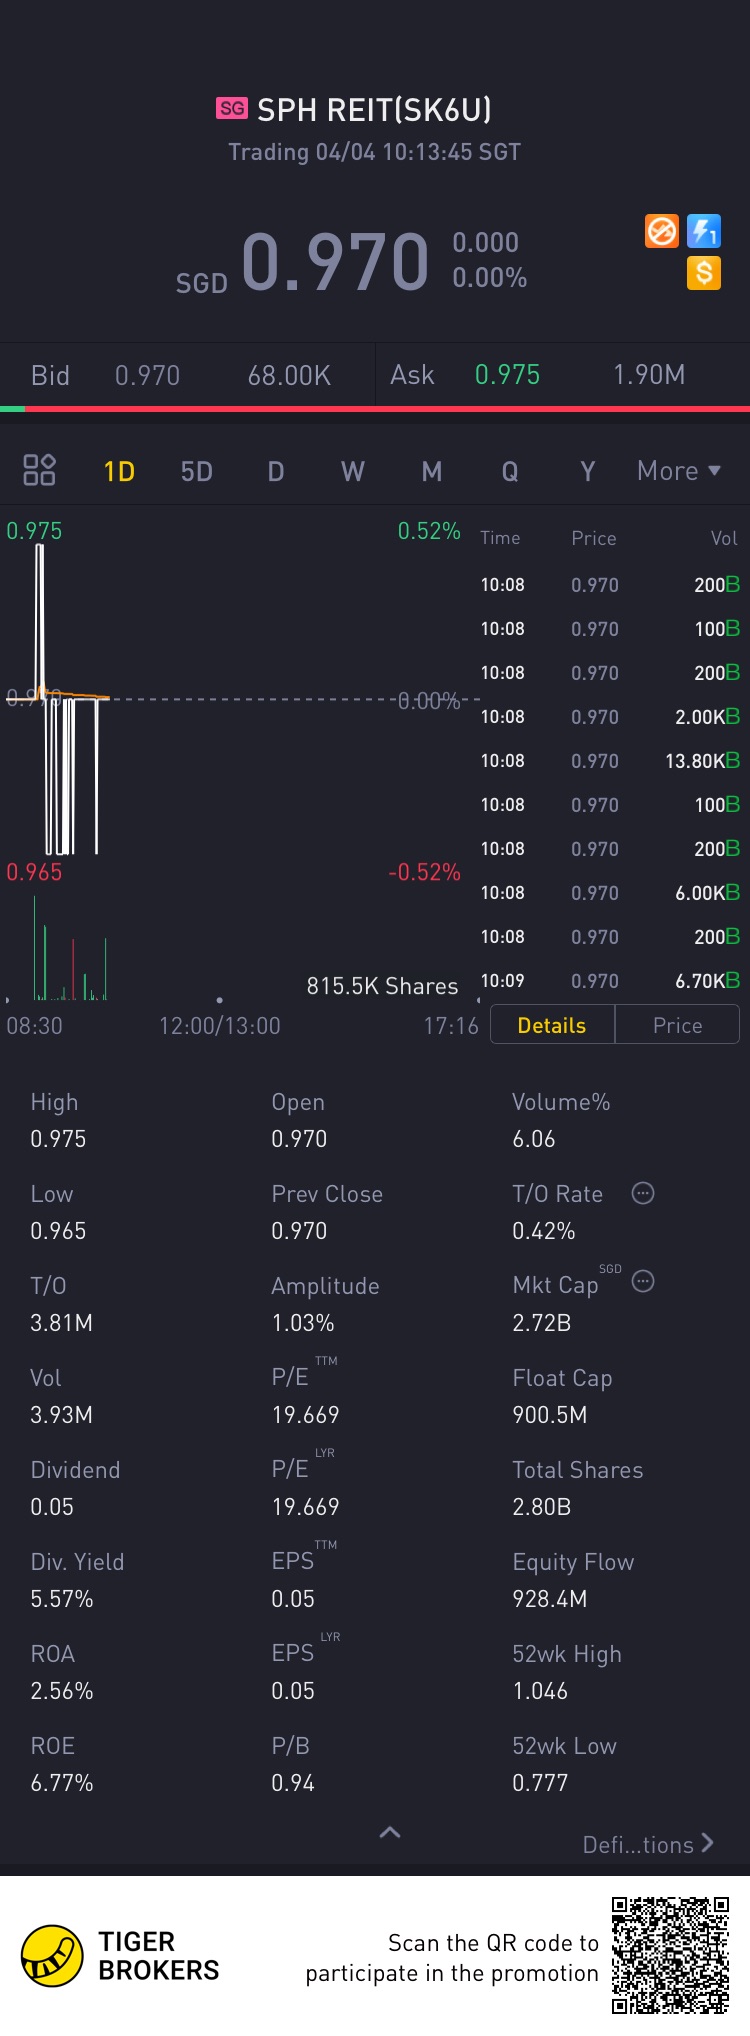Expand the More timeframe dropdown
750x2036 pixels.
tap(679, 471)
